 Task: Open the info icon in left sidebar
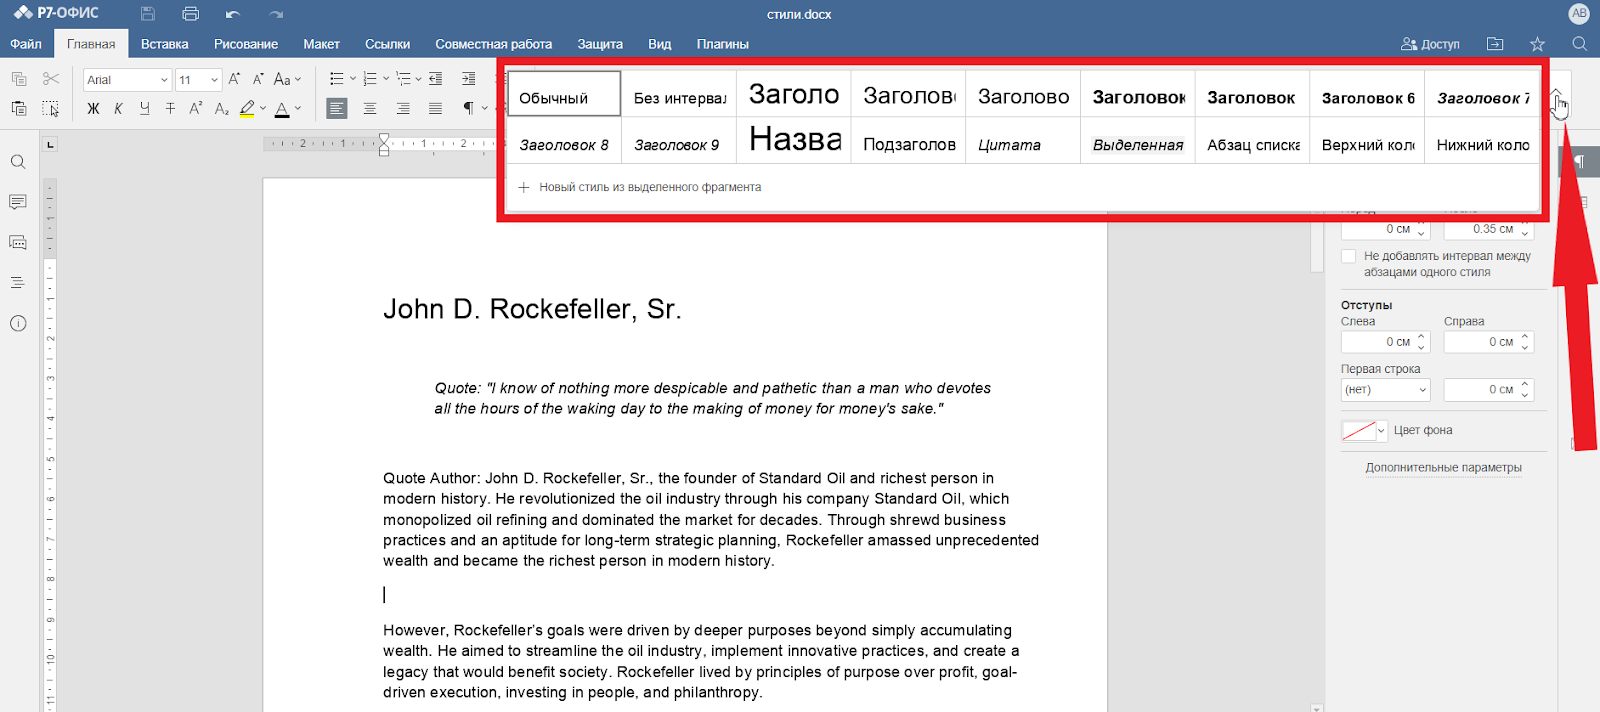coord(18,323)
